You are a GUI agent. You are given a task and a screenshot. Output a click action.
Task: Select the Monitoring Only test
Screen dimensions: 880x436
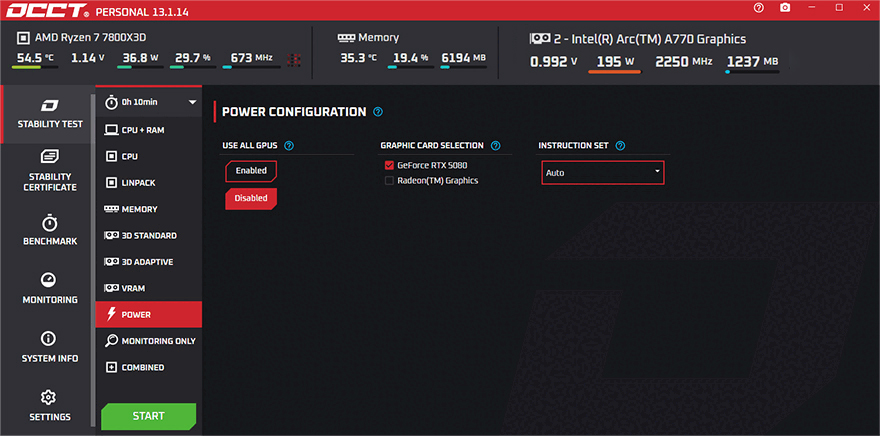(x=149, y=341)
